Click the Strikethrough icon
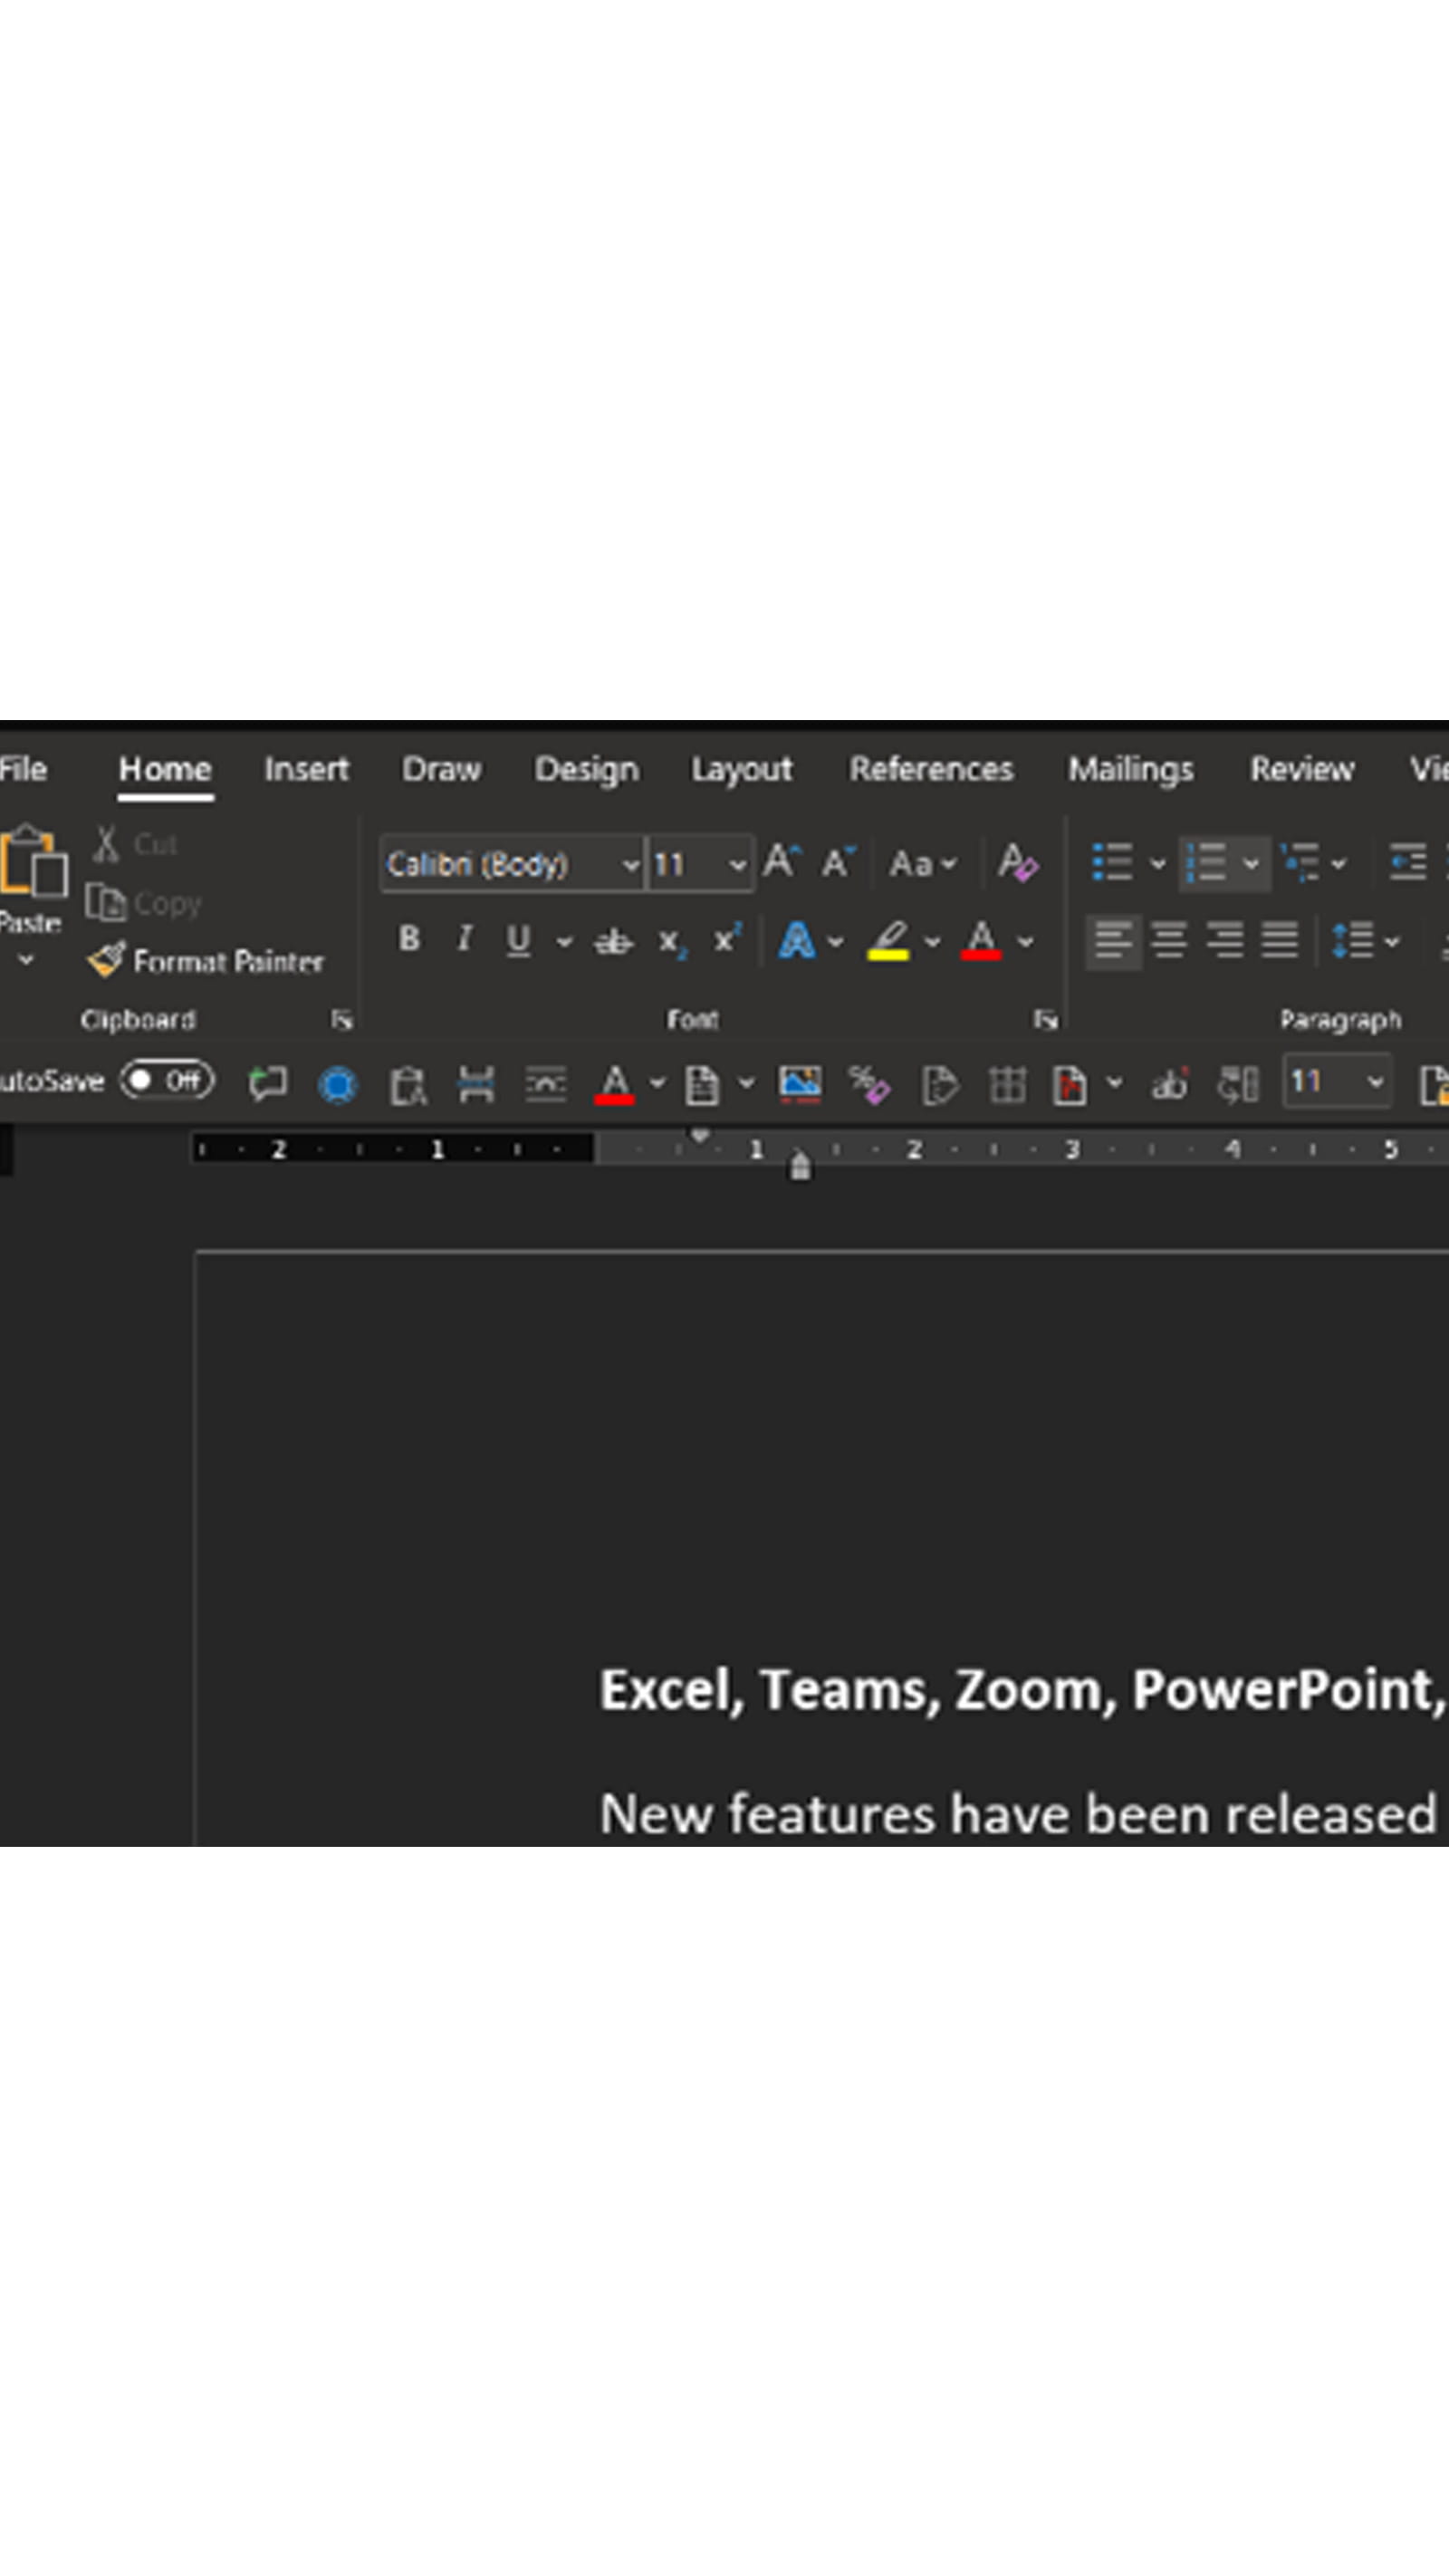The width and height of the screenshot is (1449, 2576). point(612,941)
